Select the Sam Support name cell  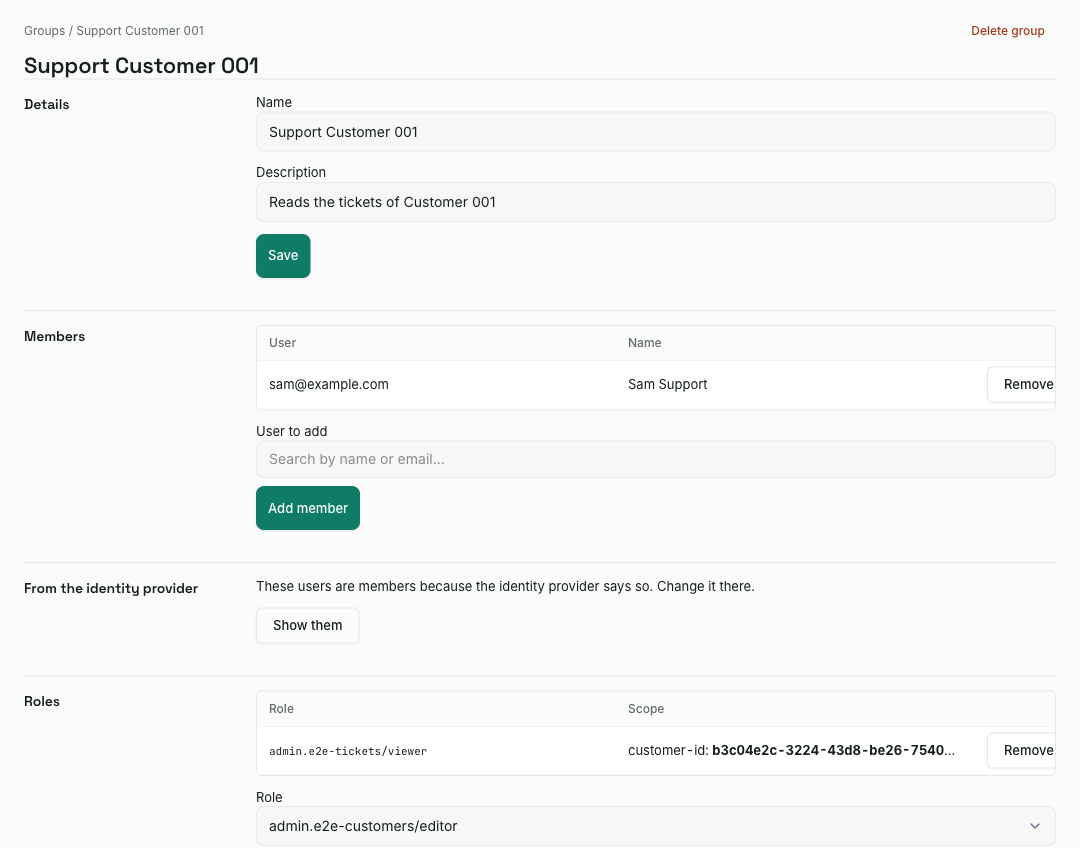pyautogui.click(x=667, y=384)
